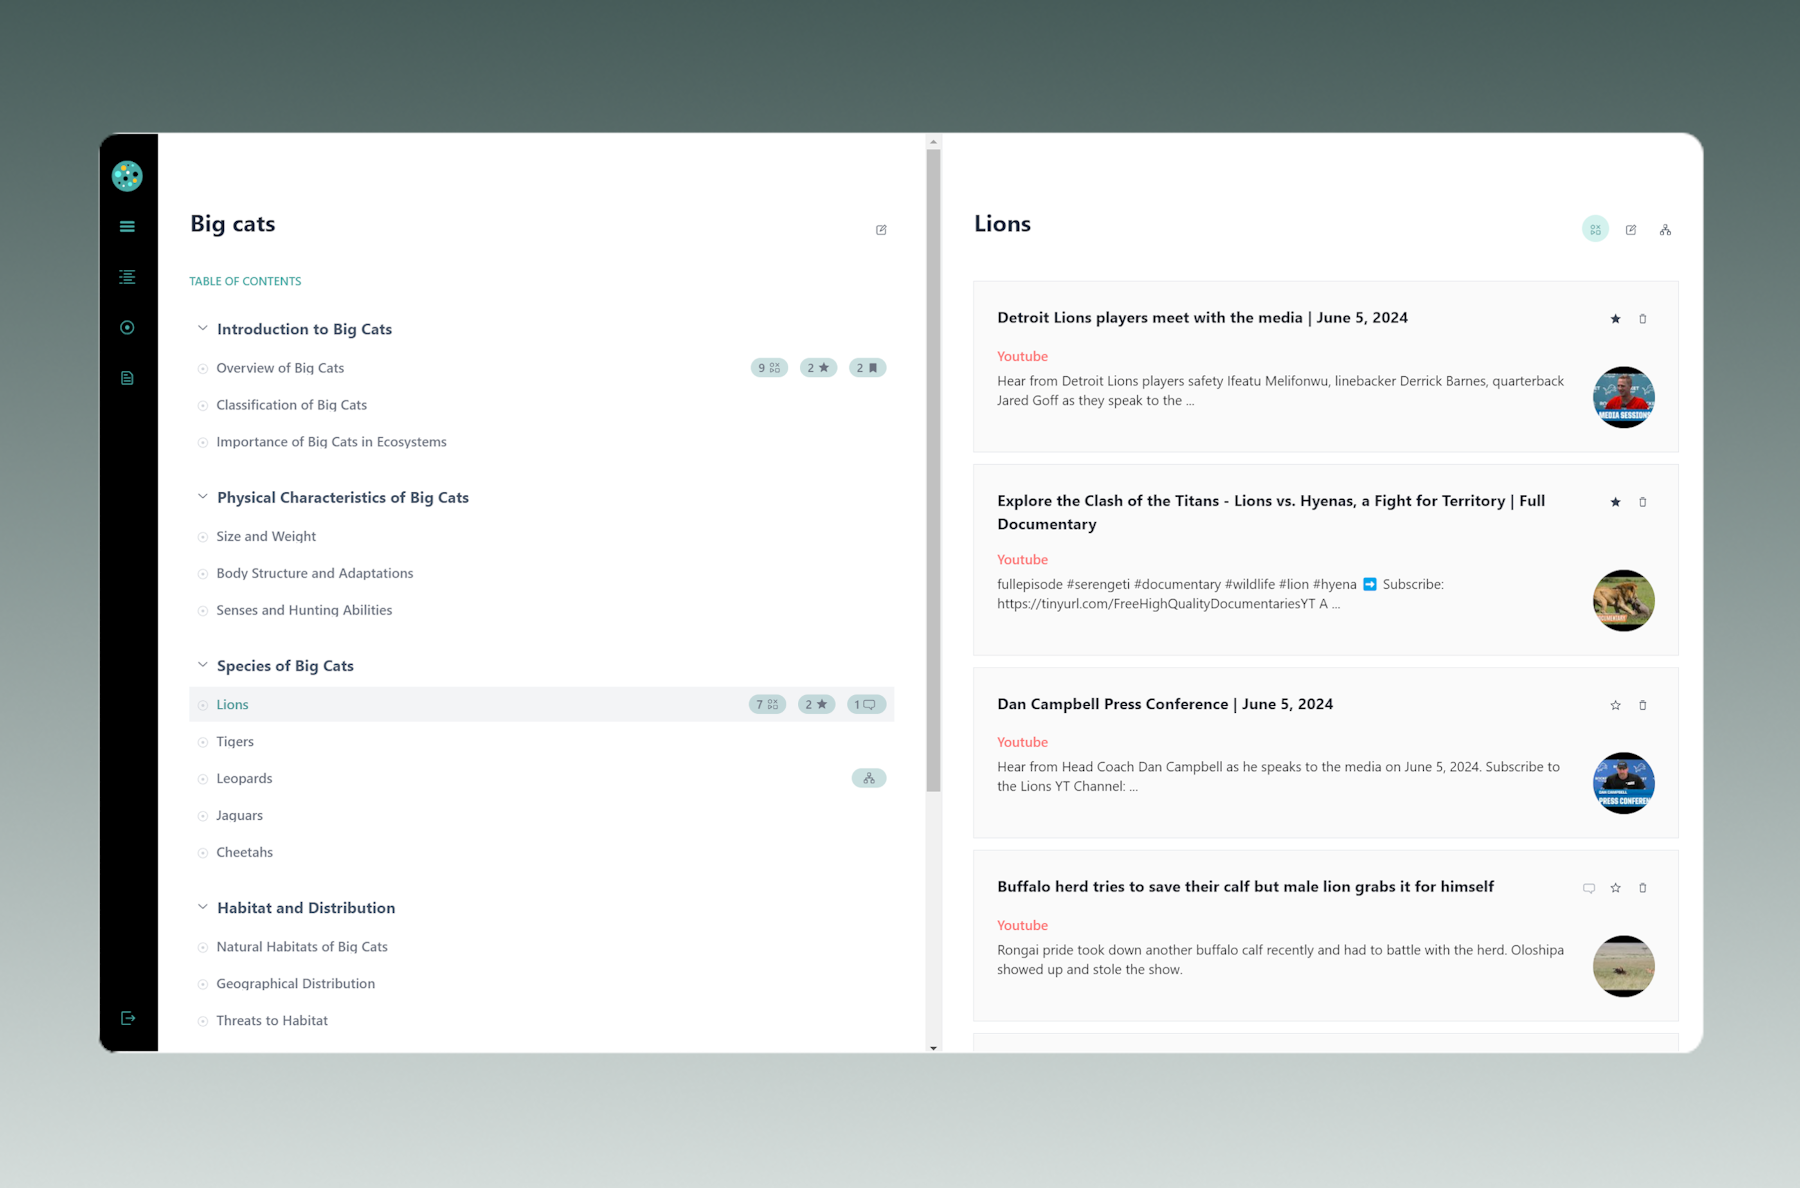
Task: Open the Leopards topic
Action: [x=244, y=779]
